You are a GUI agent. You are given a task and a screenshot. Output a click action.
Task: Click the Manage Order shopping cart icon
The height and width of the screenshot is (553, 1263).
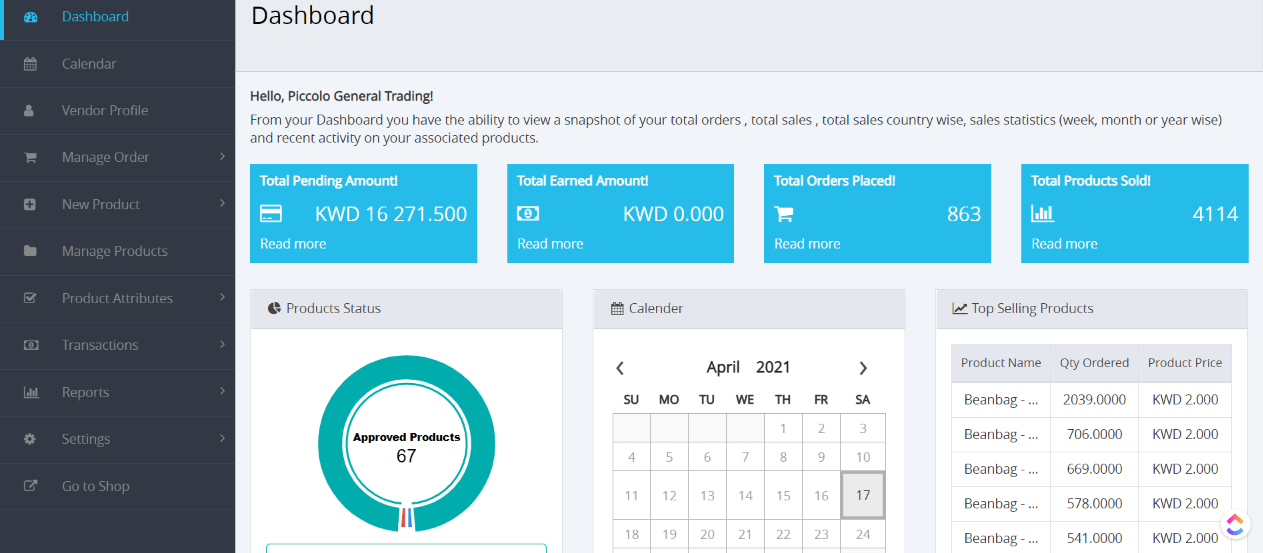click(30, 157)
